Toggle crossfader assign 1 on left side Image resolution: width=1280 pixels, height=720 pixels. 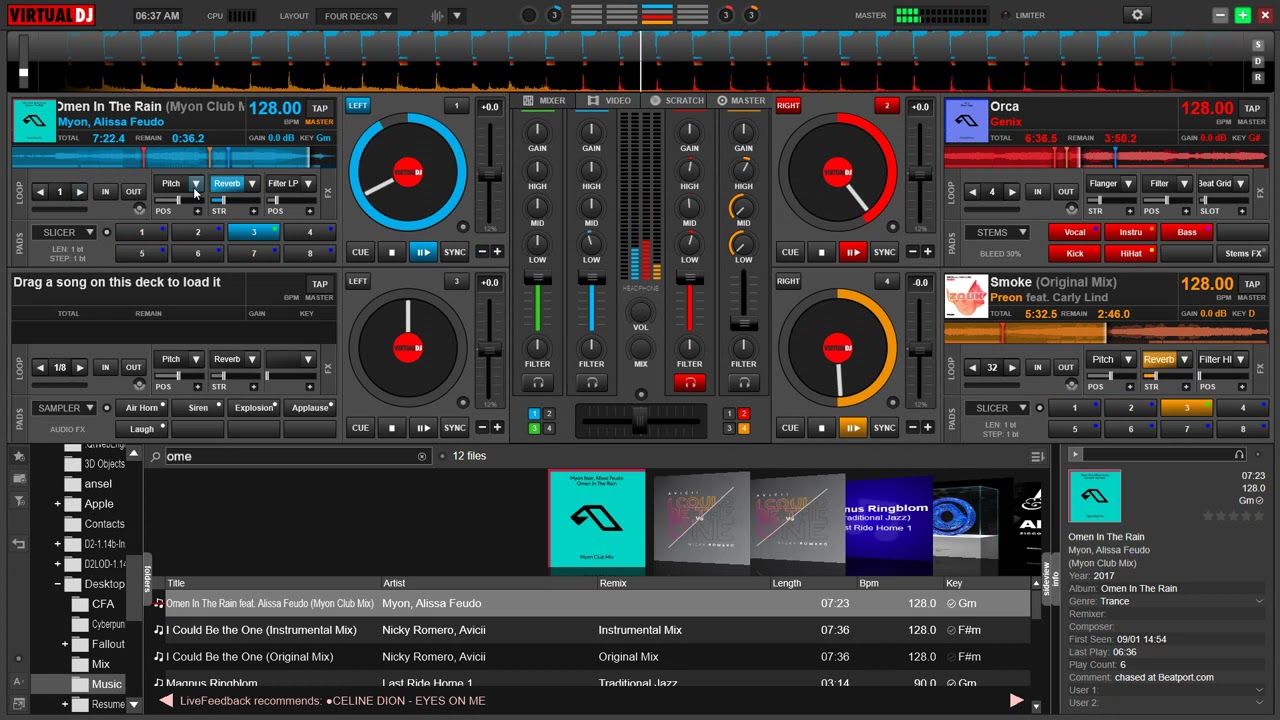[534, 414]
